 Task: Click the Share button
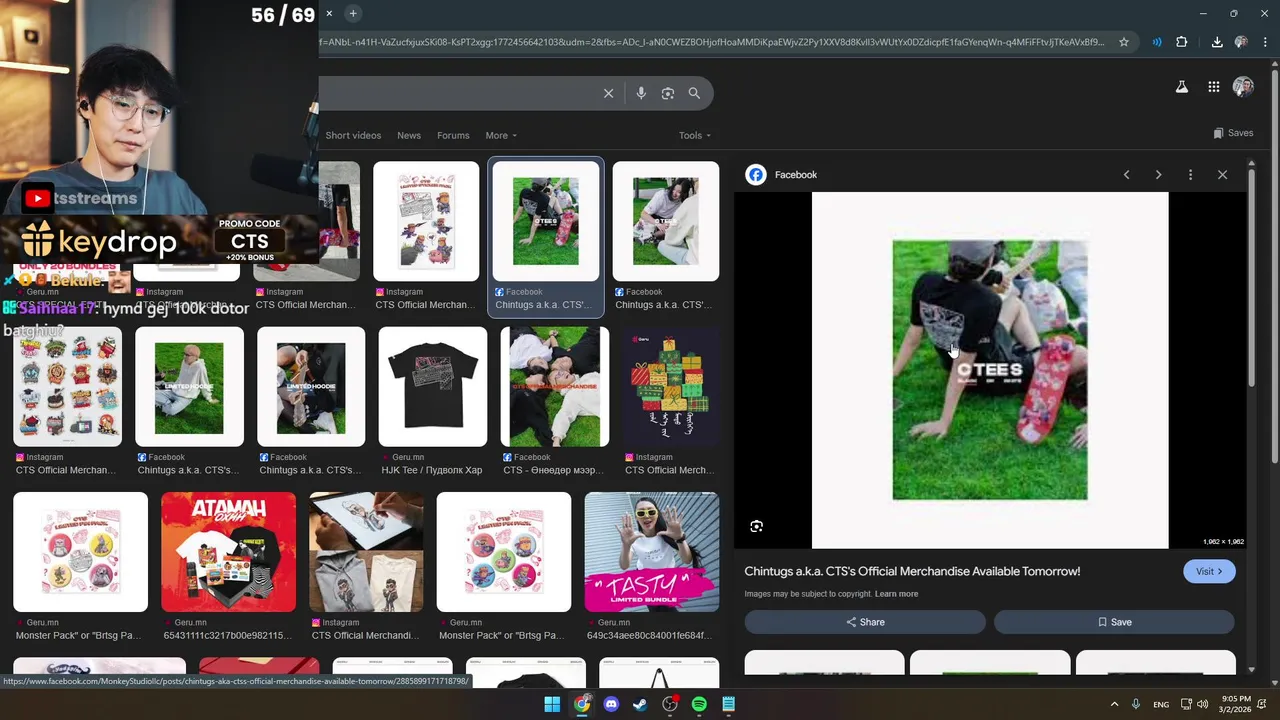coord(865,622)
